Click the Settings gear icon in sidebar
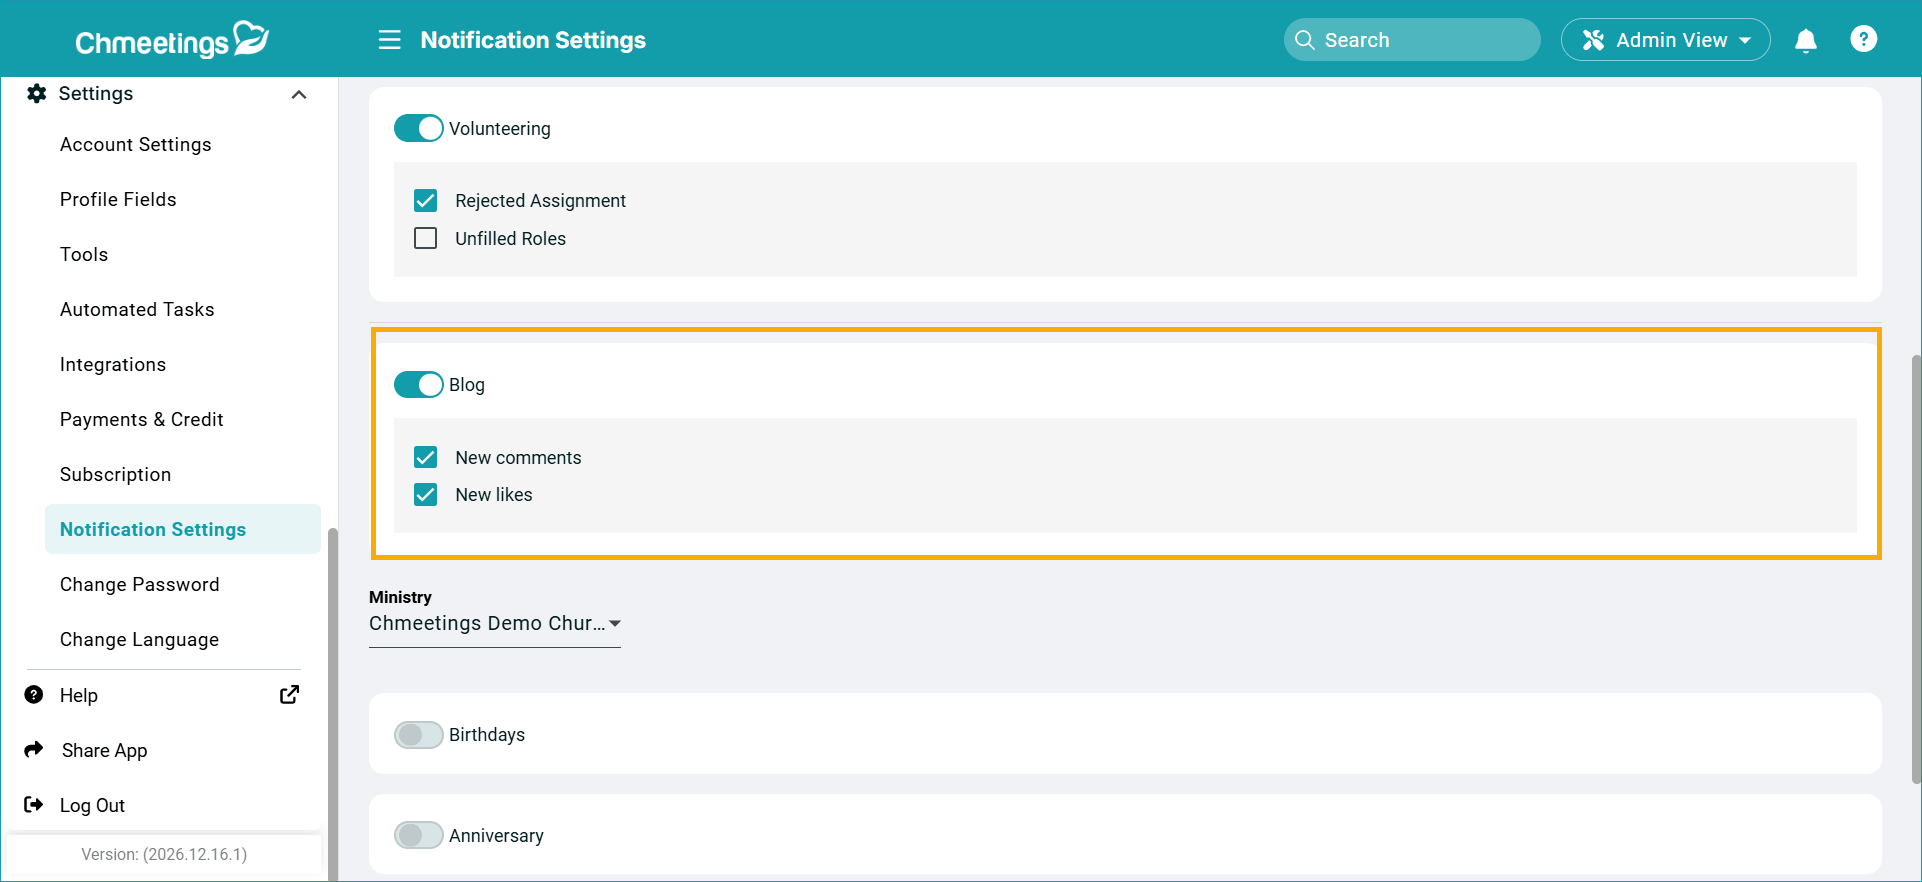The height and width of the screenshot is (882, 1922). coord(37,93)
